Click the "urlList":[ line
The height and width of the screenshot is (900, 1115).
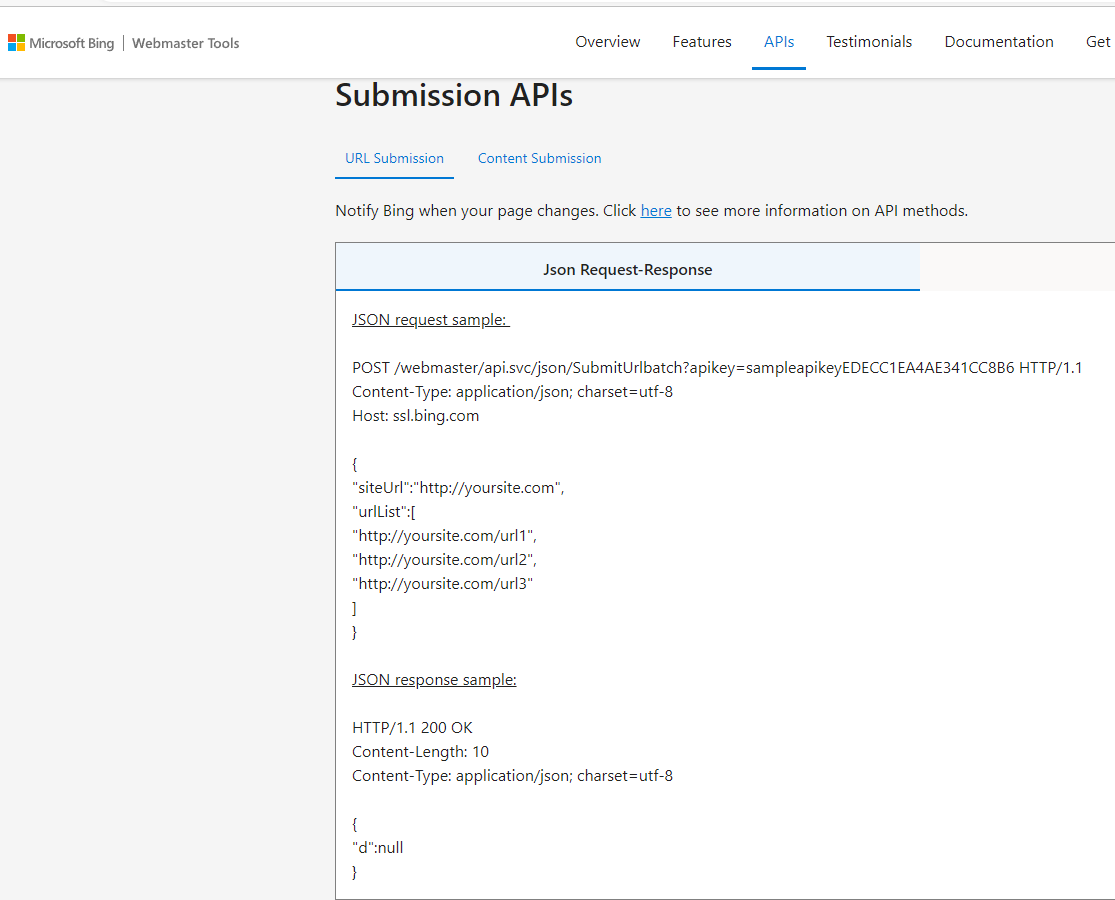tap(384, 512)
